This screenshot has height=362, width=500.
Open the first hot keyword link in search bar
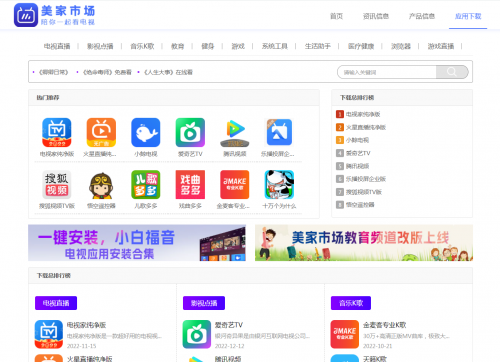53,72
